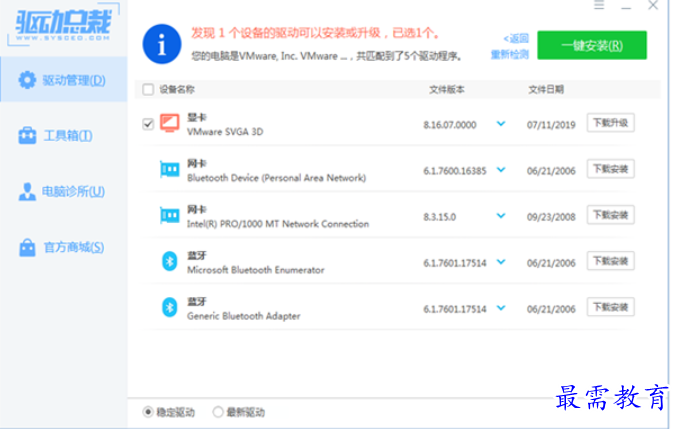
Task: Click Bluetooth icon for Generic Bluetooth Adapter
Action: point(169,307)
